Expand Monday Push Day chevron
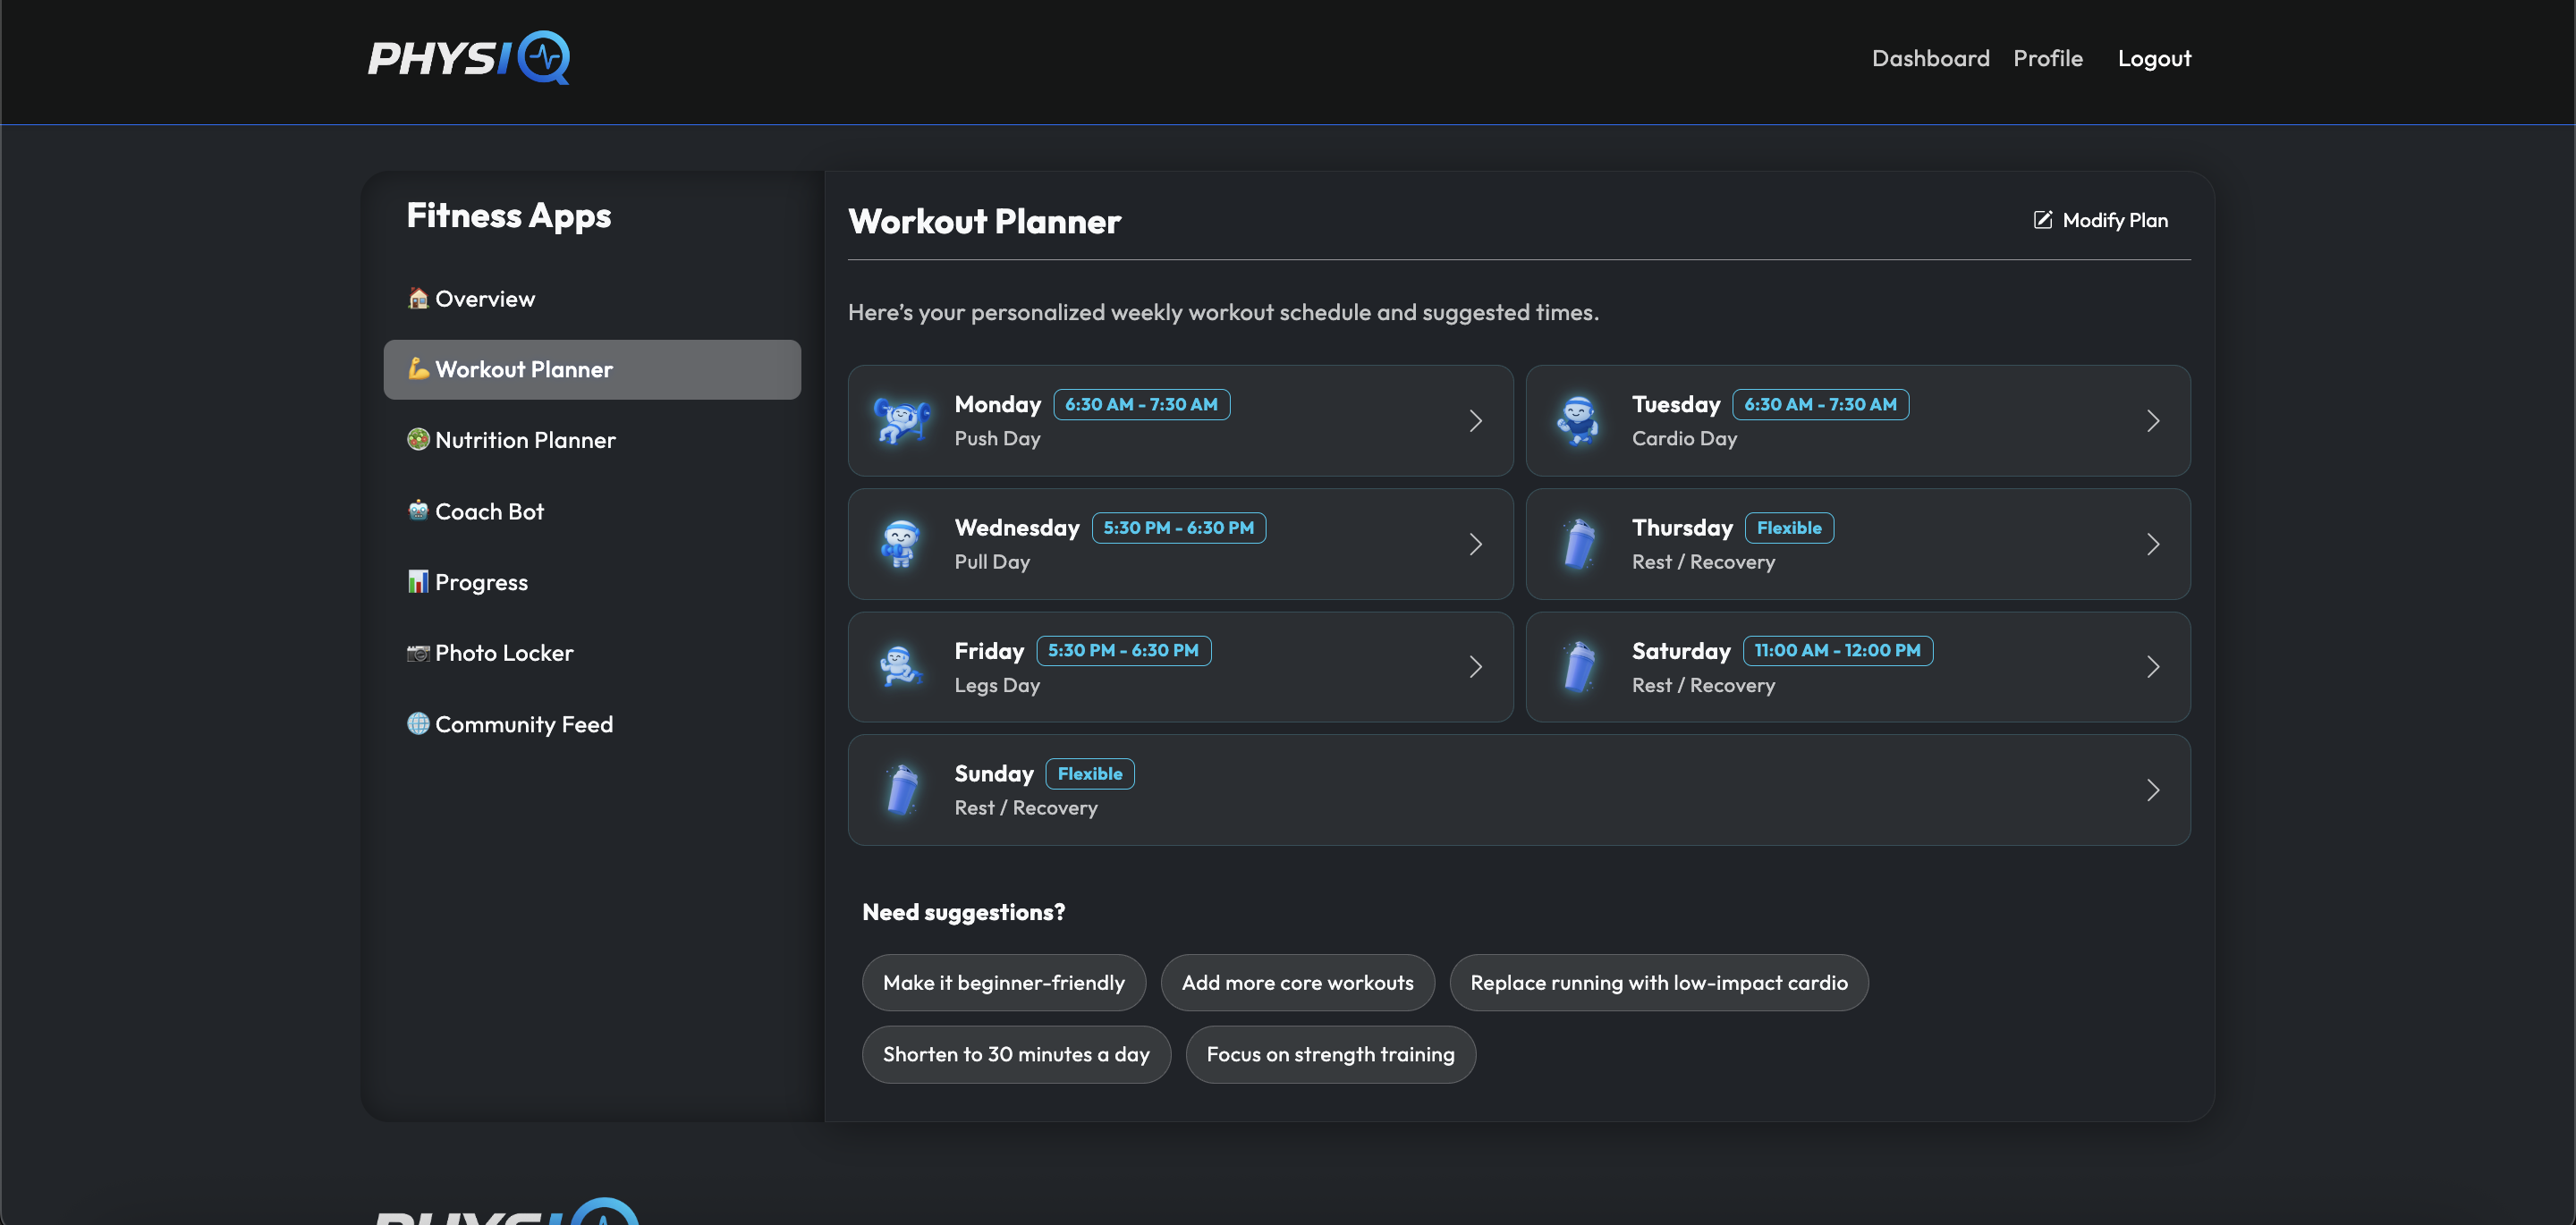Viewport: 2576px width, 1225px height. click(1475, 421)
